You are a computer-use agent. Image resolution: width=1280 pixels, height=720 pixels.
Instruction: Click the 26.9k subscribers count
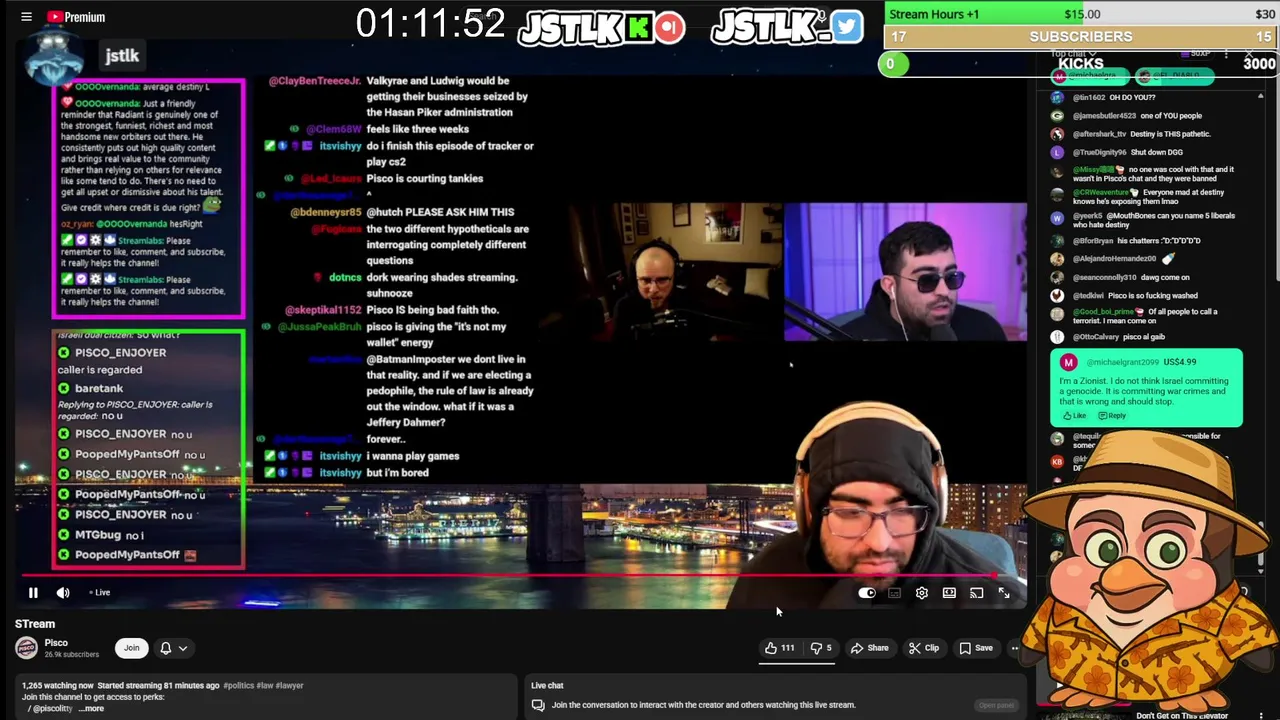click(x=72, y=655)
